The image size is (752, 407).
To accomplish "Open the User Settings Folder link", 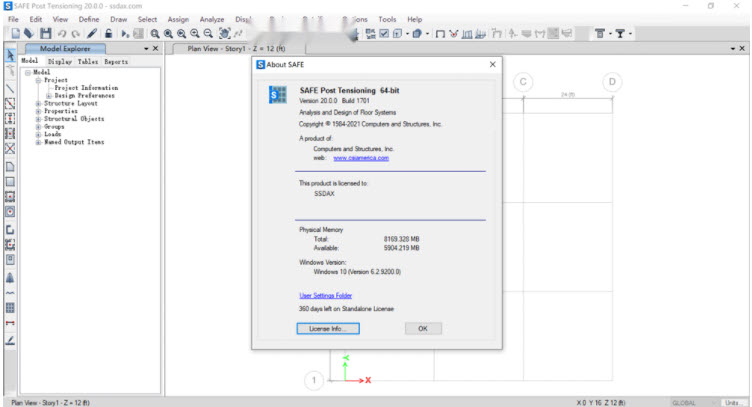I will (326, 295).
